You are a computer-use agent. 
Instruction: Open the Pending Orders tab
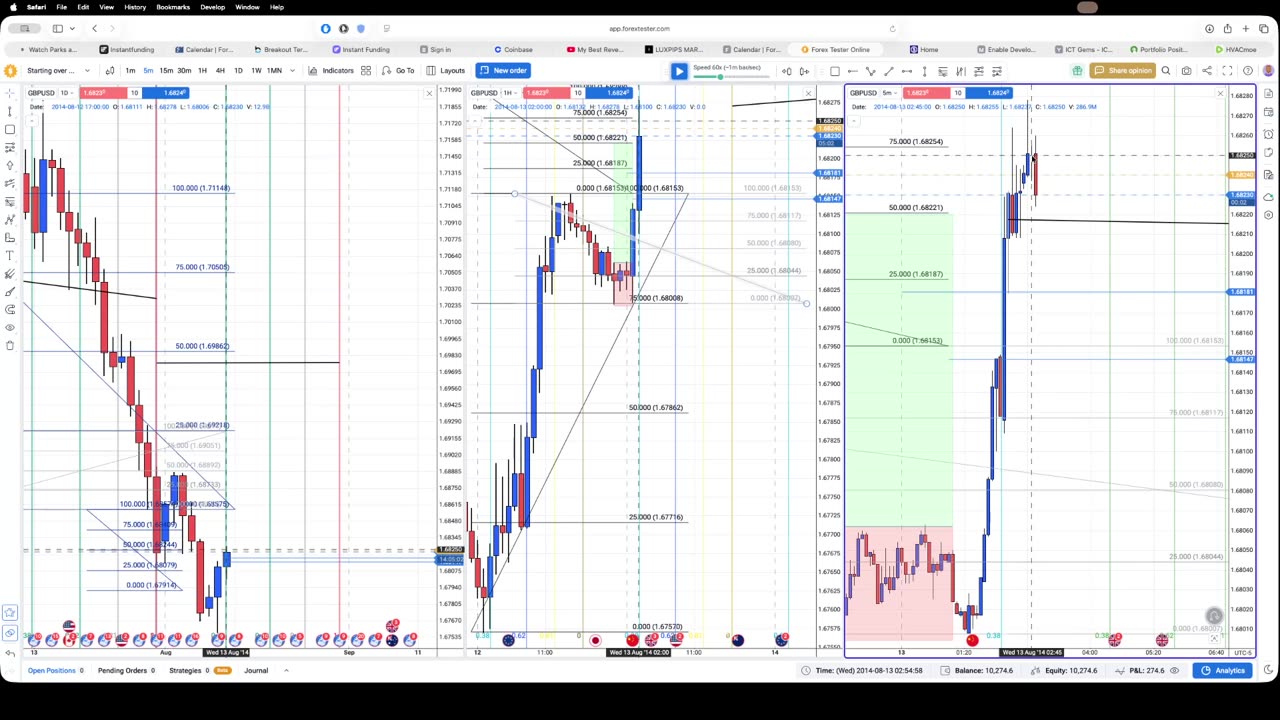tap(125, 670)
